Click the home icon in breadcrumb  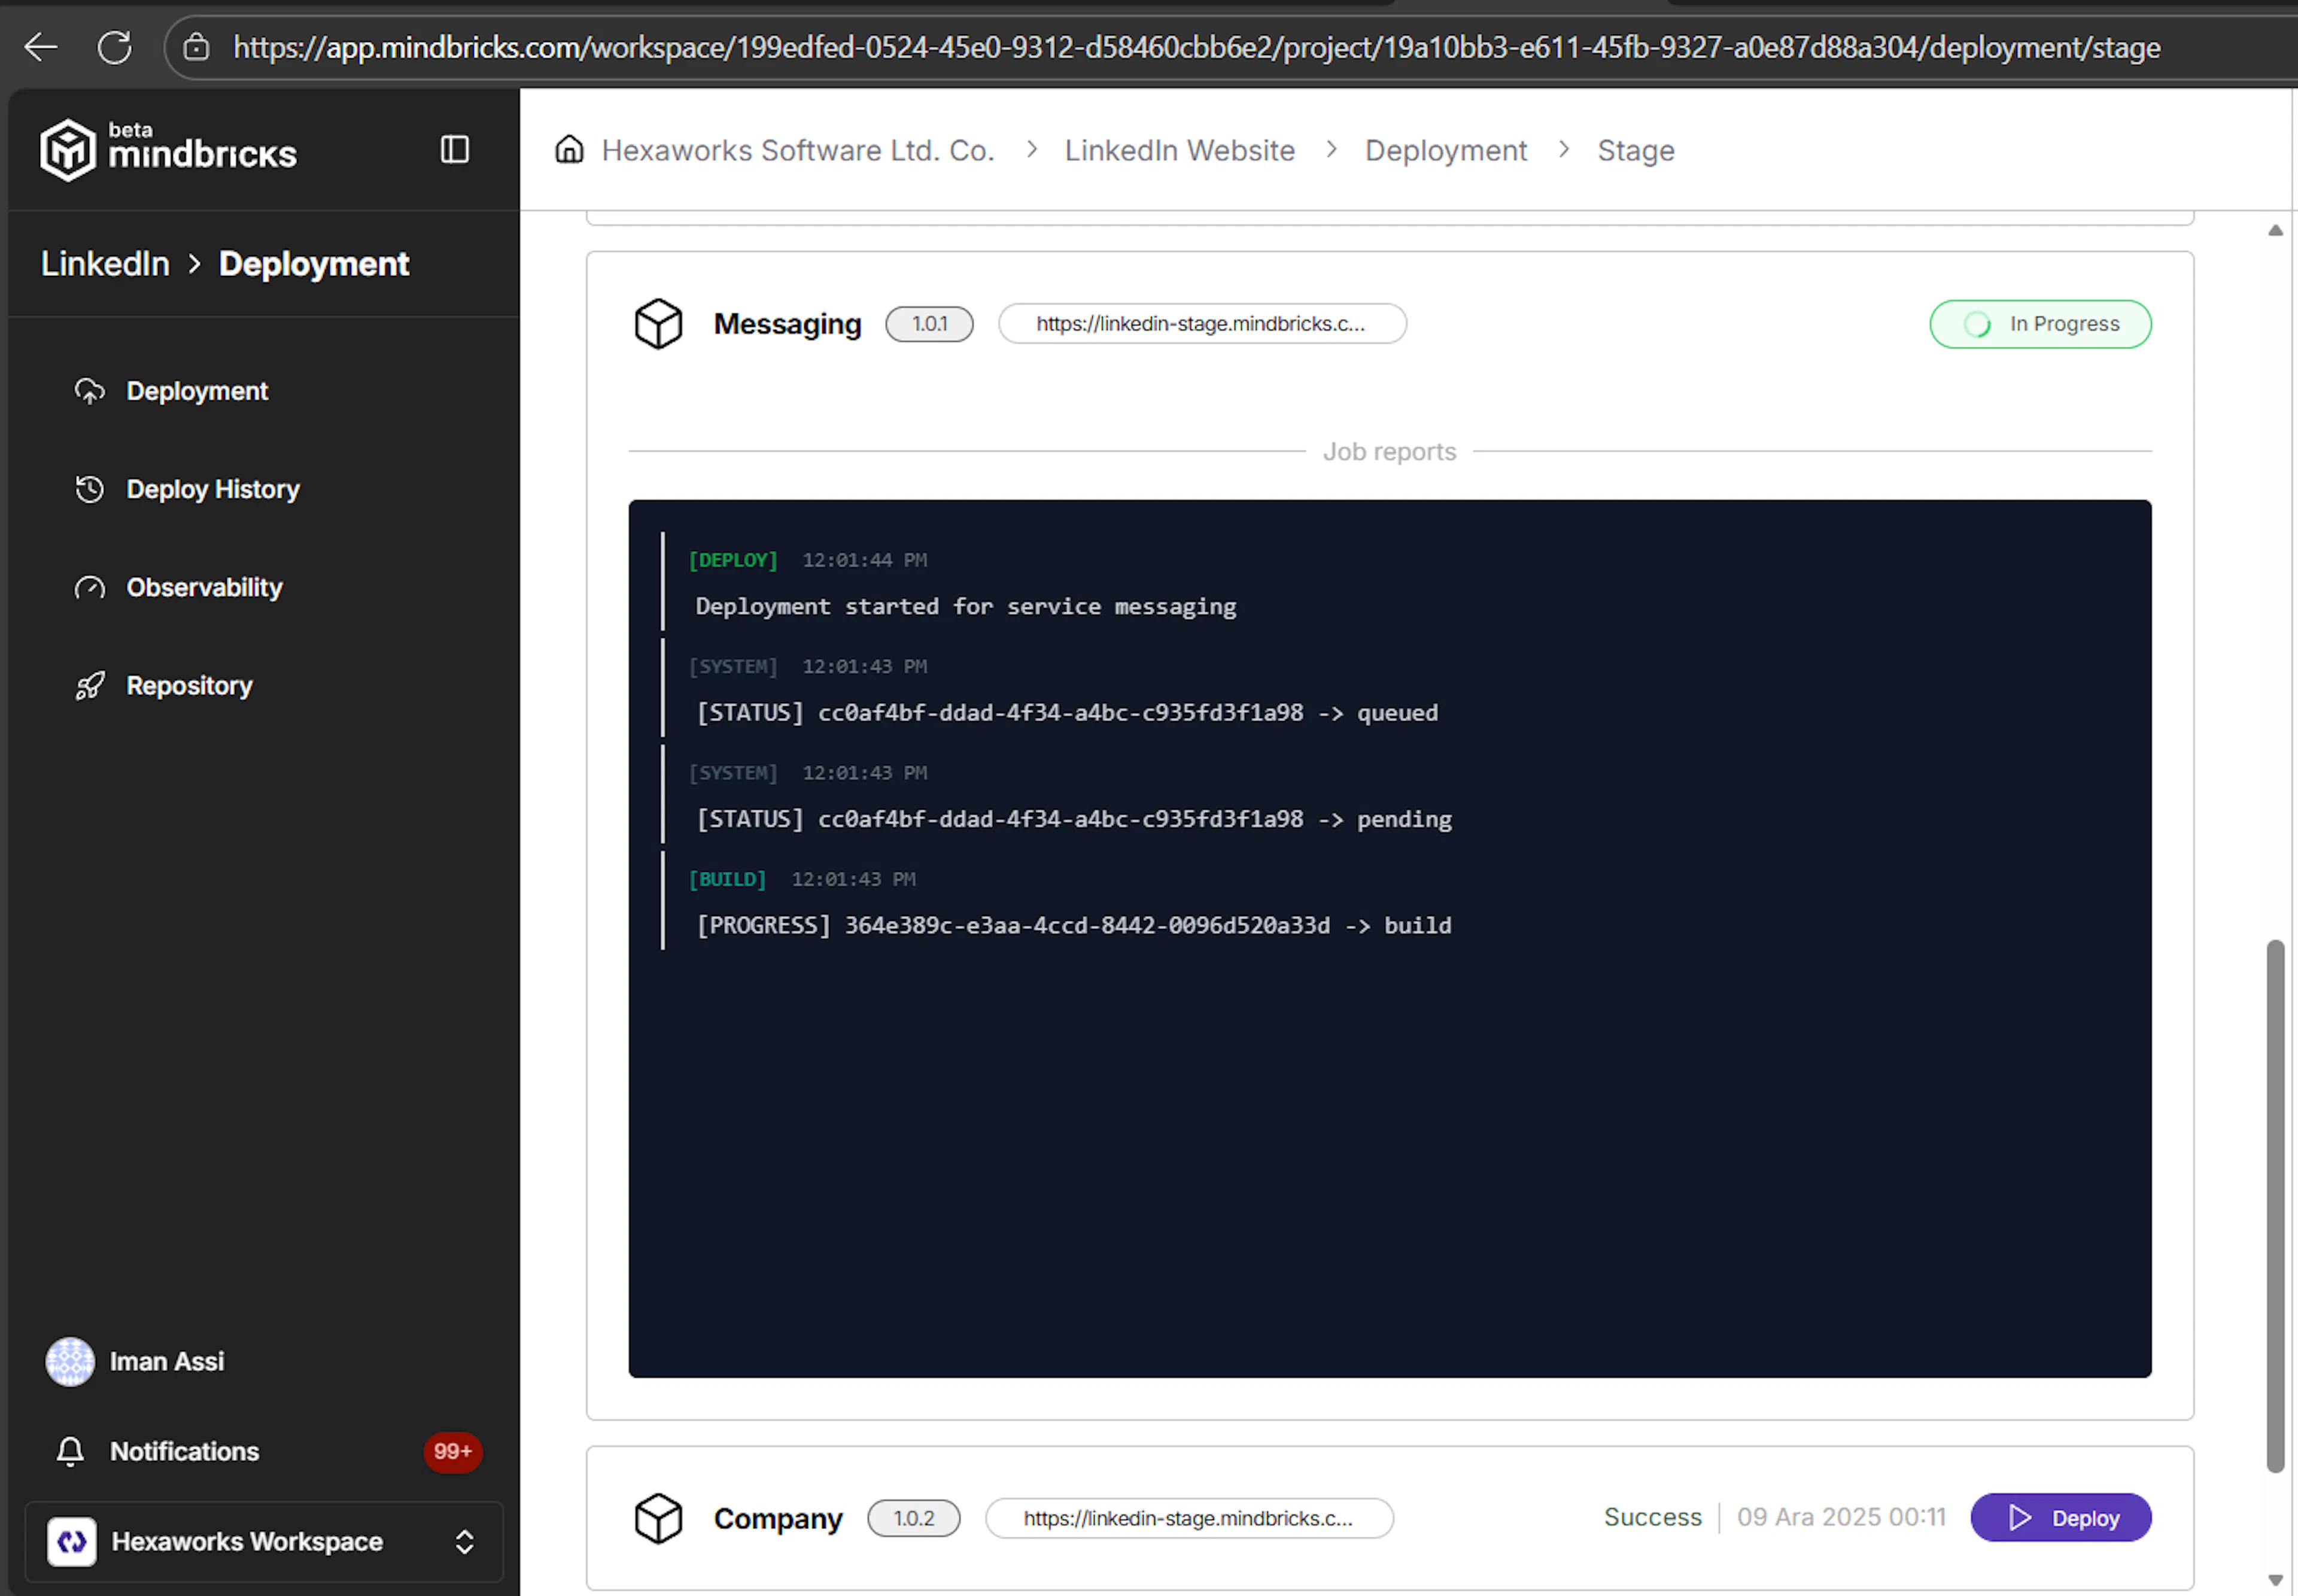[x=570, y=150]
